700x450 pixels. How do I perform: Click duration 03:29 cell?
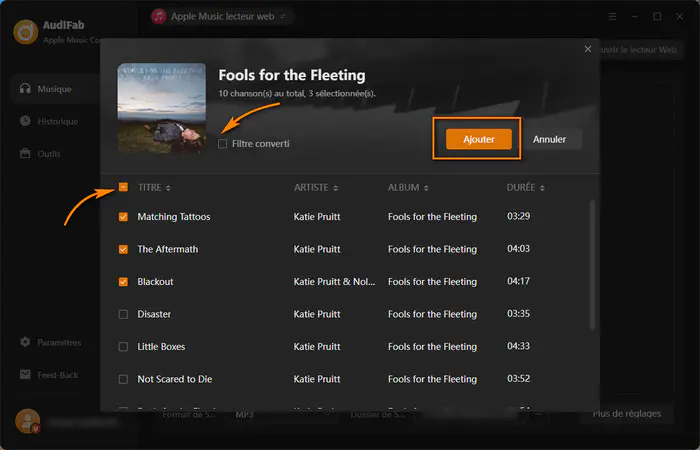[518, 217]
